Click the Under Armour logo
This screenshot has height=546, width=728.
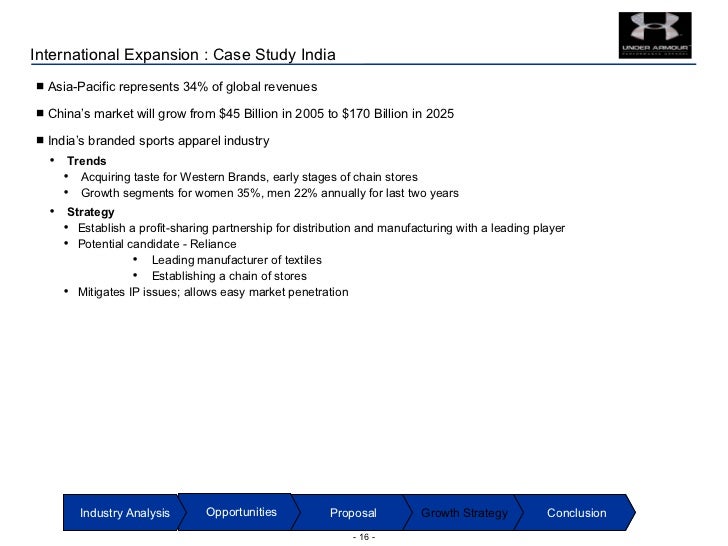tap(655, 35)
